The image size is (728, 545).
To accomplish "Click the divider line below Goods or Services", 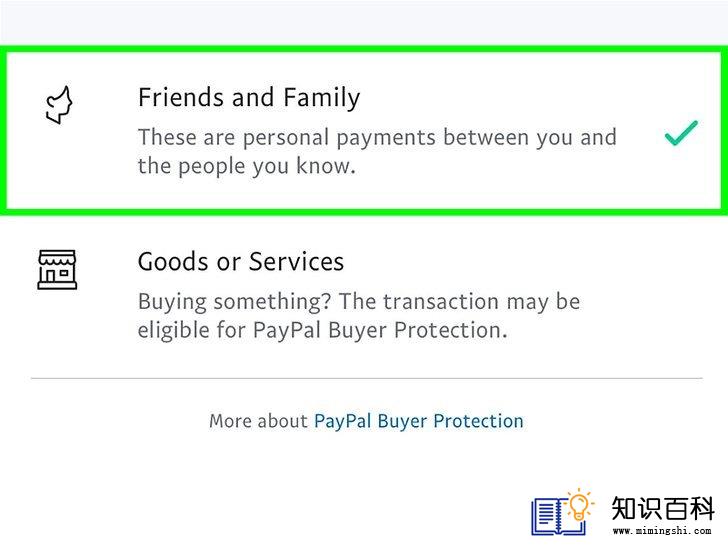I will [367, 378].
